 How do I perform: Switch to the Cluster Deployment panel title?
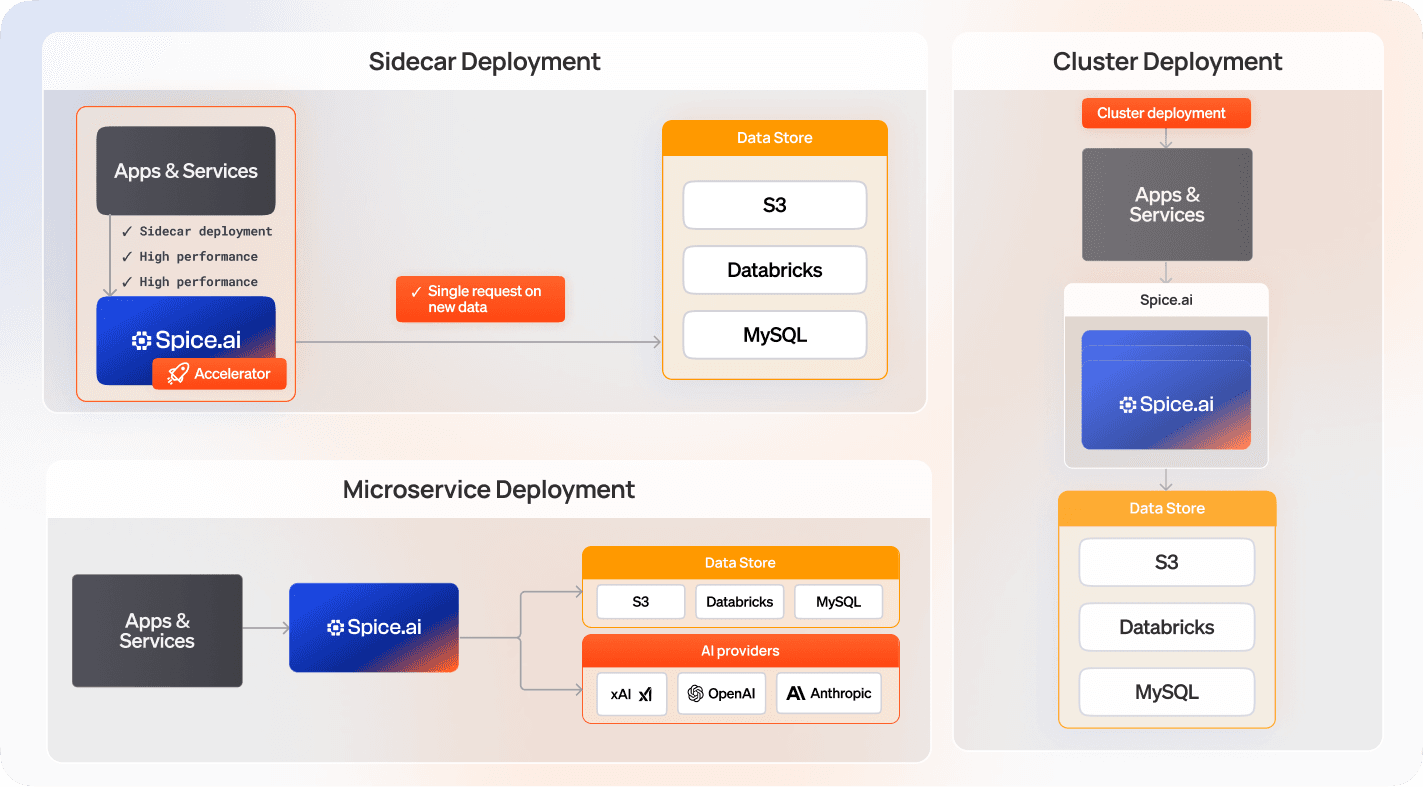tap(1166, 61)
